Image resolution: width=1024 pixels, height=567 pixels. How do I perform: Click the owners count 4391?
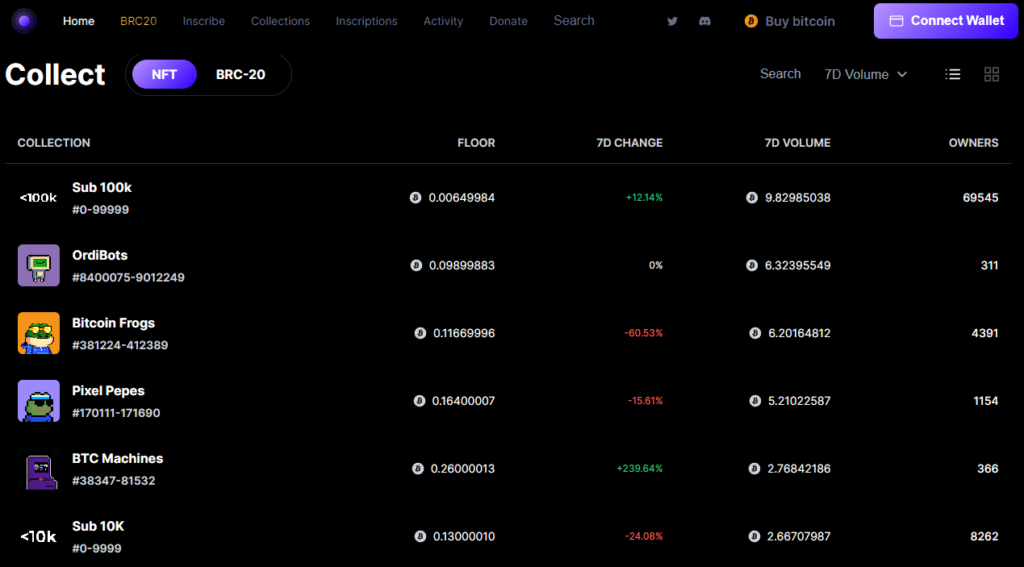coord(985,333)
